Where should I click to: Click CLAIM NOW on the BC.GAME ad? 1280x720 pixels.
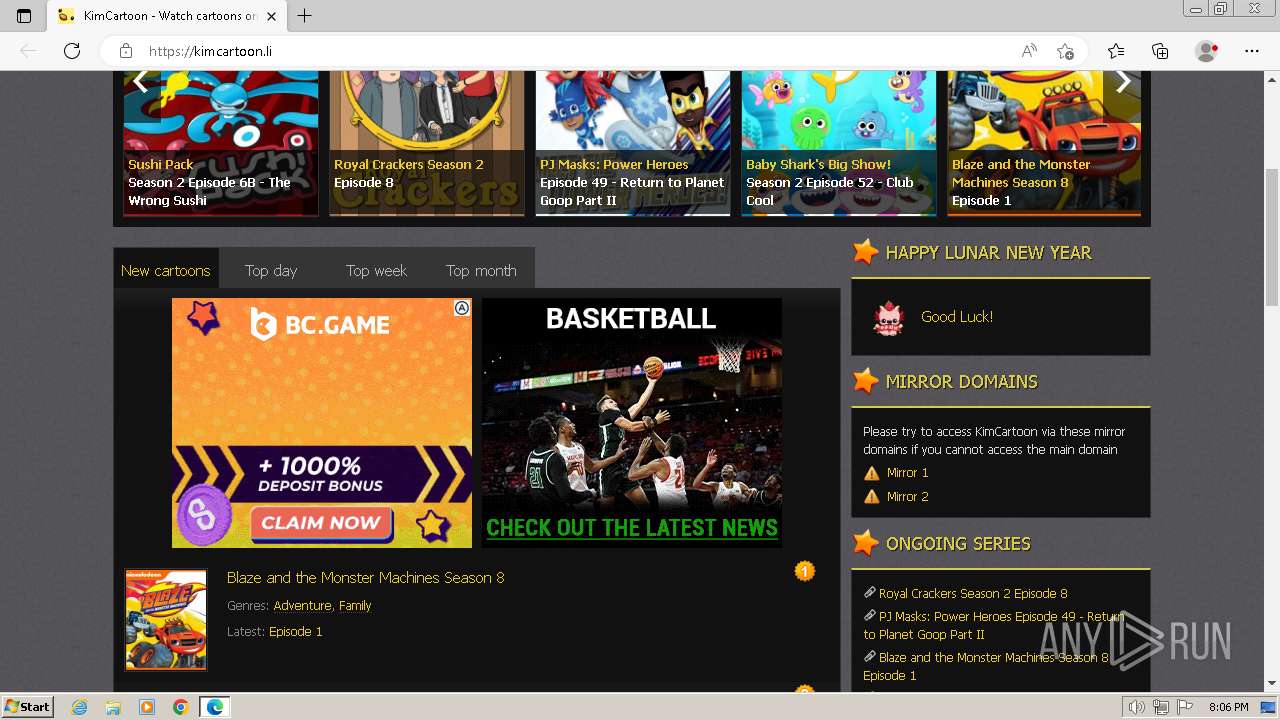(x=320, y=522)
